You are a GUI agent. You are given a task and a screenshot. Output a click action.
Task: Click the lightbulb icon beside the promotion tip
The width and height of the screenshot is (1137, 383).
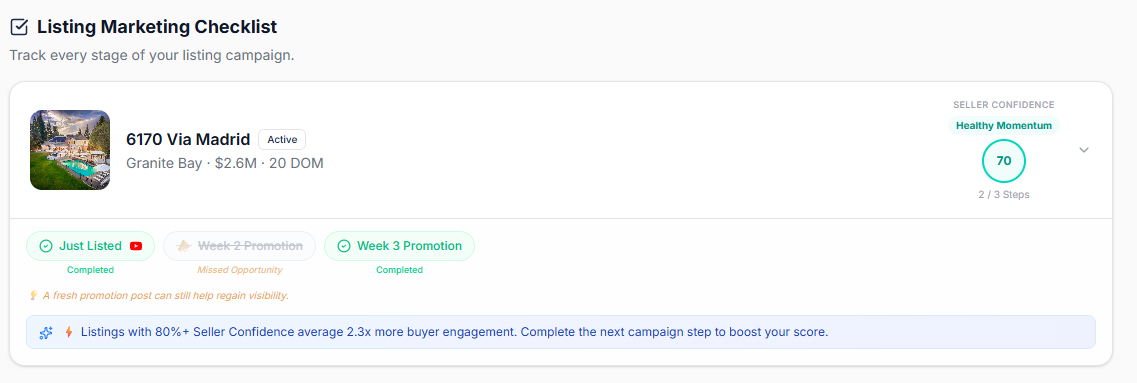(x=33, y=295)
